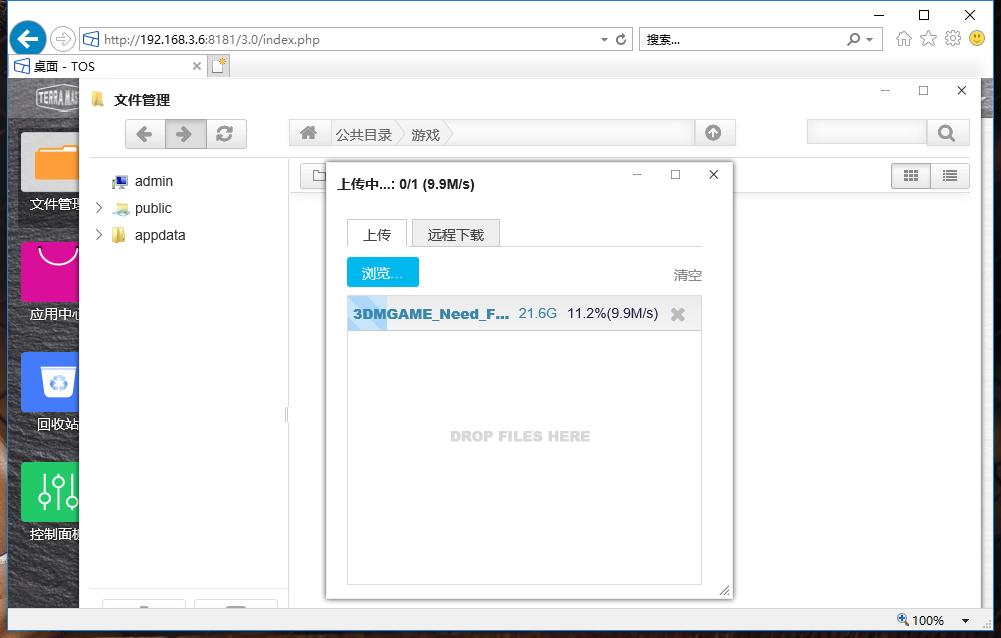This screenshot has width=1001, height=638.
Task: Click the file manager search magnifier button
Action: [x=947, y=133]
